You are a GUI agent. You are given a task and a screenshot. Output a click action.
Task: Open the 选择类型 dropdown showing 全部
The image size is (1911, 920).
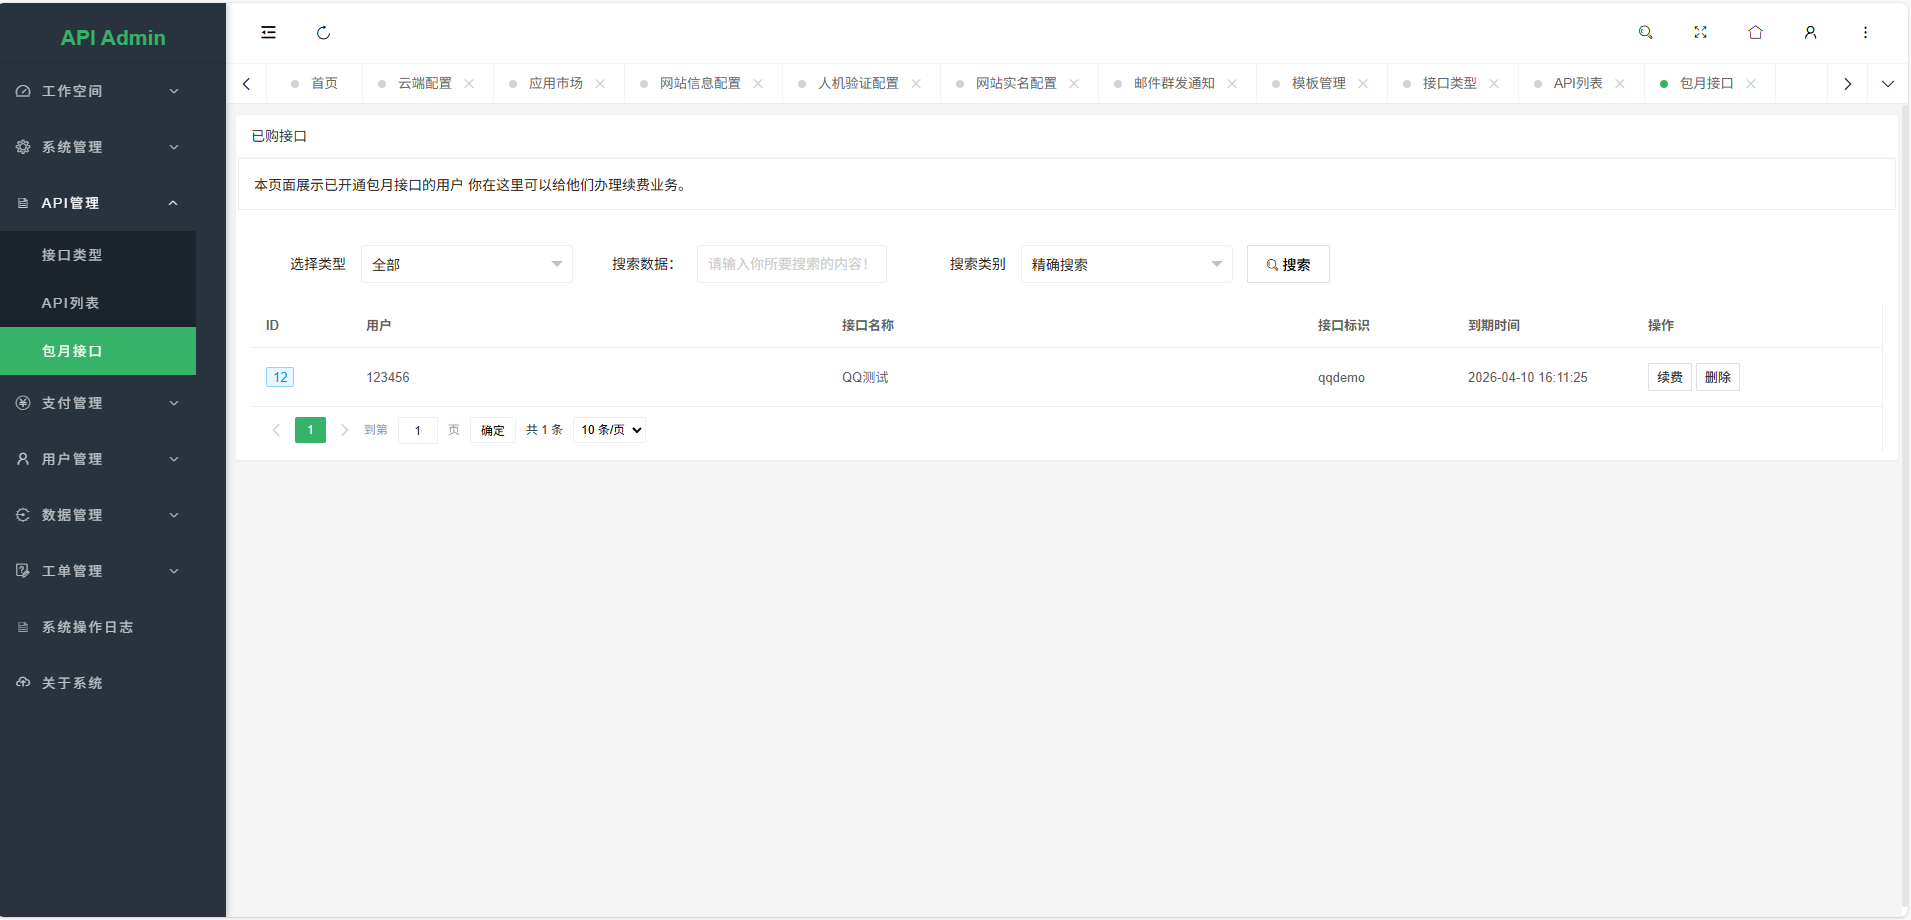coord(466,263)
